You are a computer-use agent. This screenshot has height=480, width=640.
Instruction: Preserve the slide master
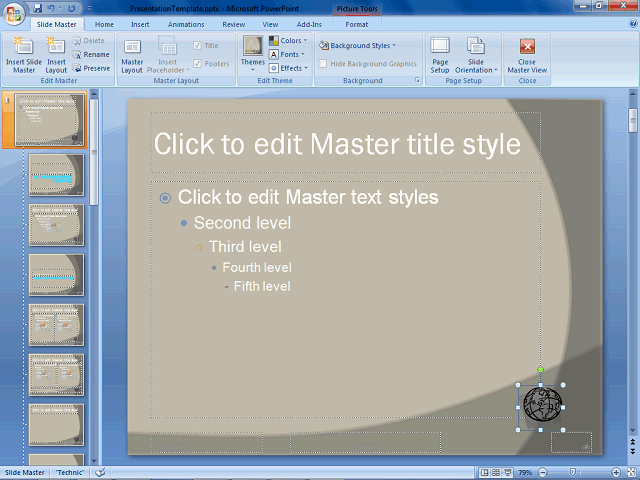91,68
